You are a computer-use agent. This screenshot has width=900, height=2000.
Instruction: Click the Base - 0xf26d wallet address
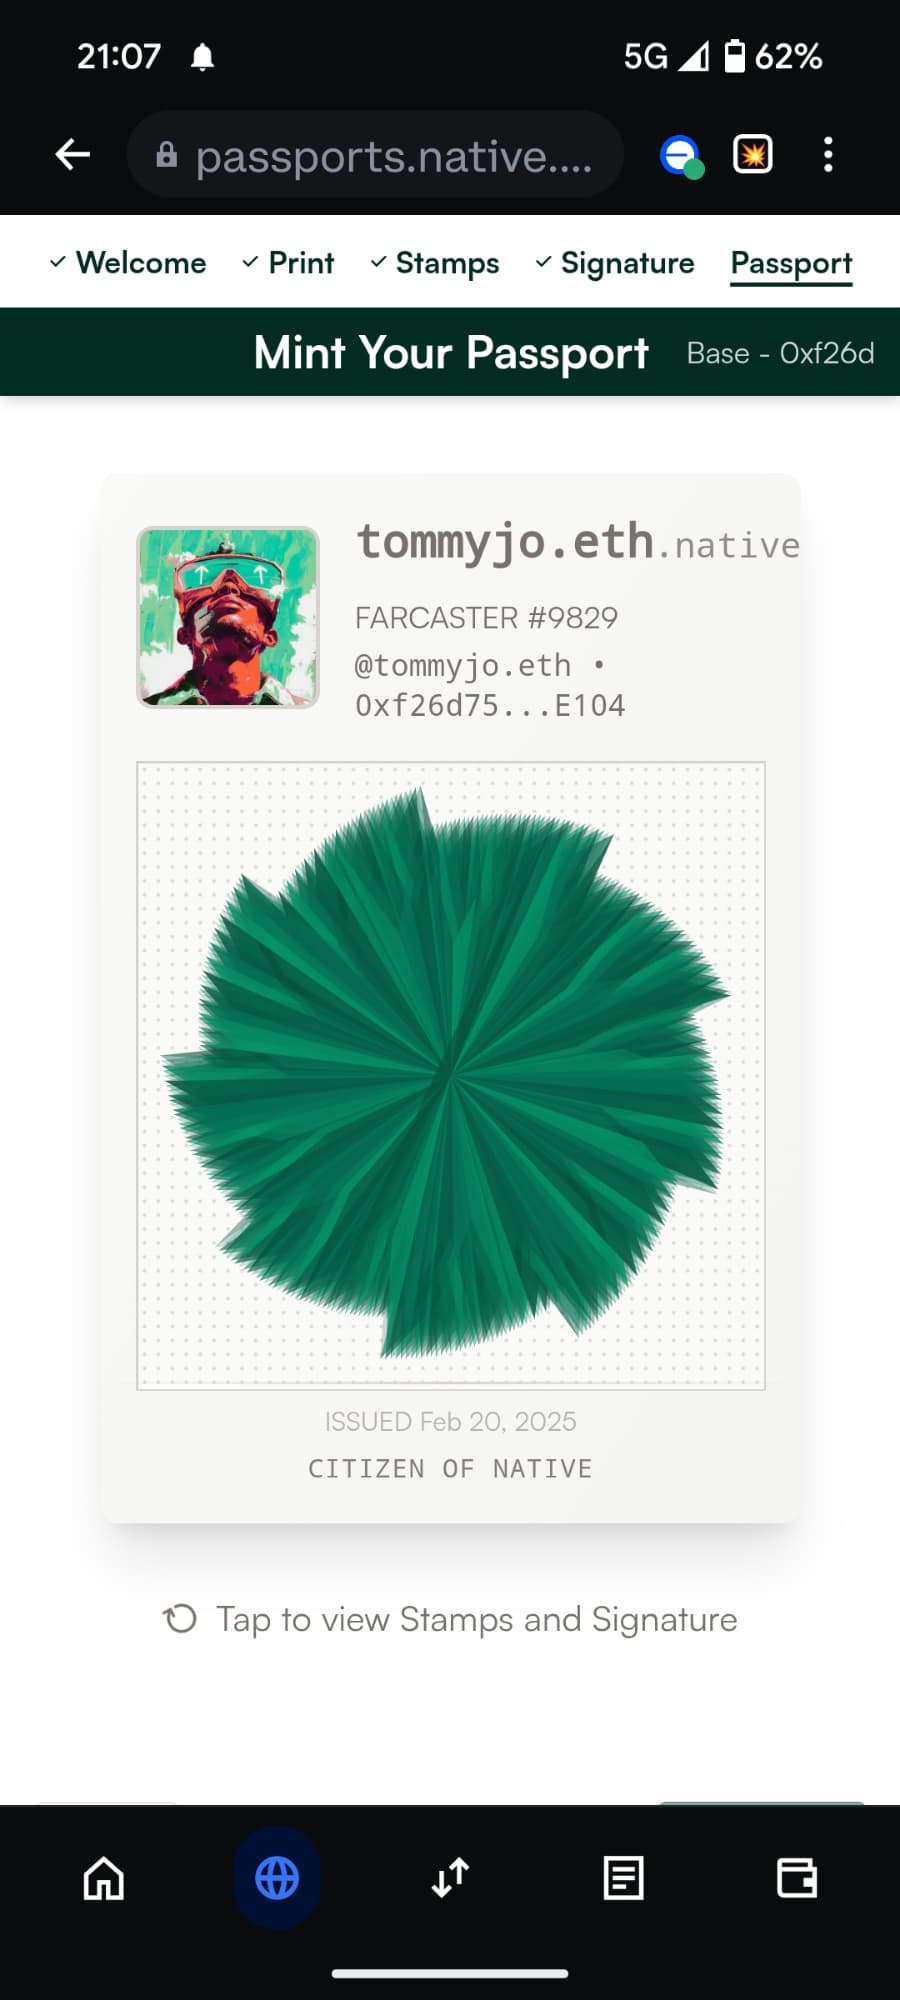(780, 353)
